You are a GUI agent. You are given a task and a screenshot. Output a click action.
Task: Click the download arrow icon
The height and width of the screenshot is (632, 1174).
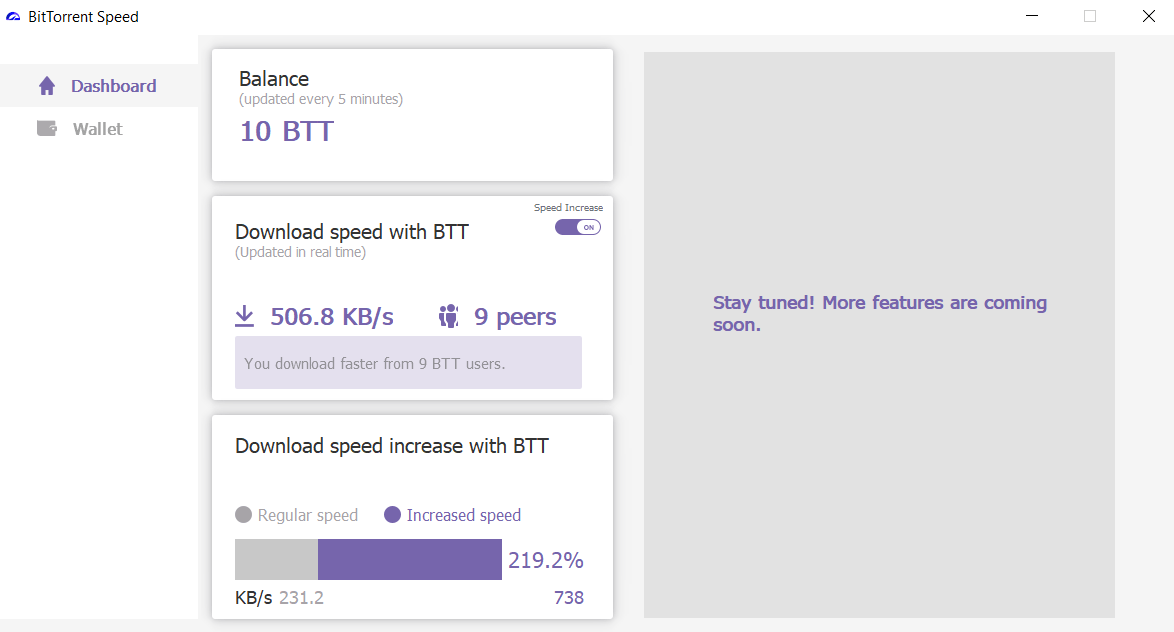click(245, 316)
